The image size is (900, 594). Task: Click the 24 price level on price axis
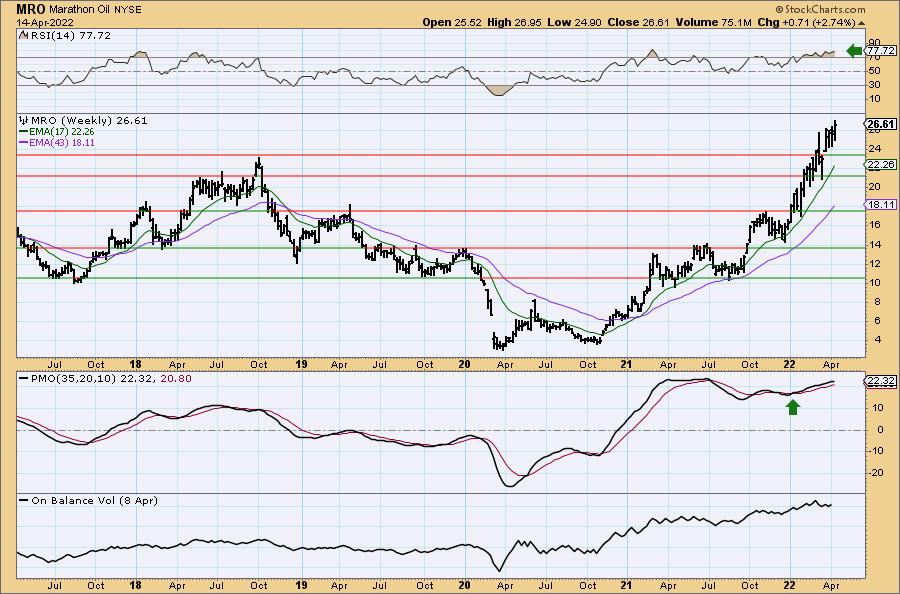pyautogui.click(x=875, y=149)
